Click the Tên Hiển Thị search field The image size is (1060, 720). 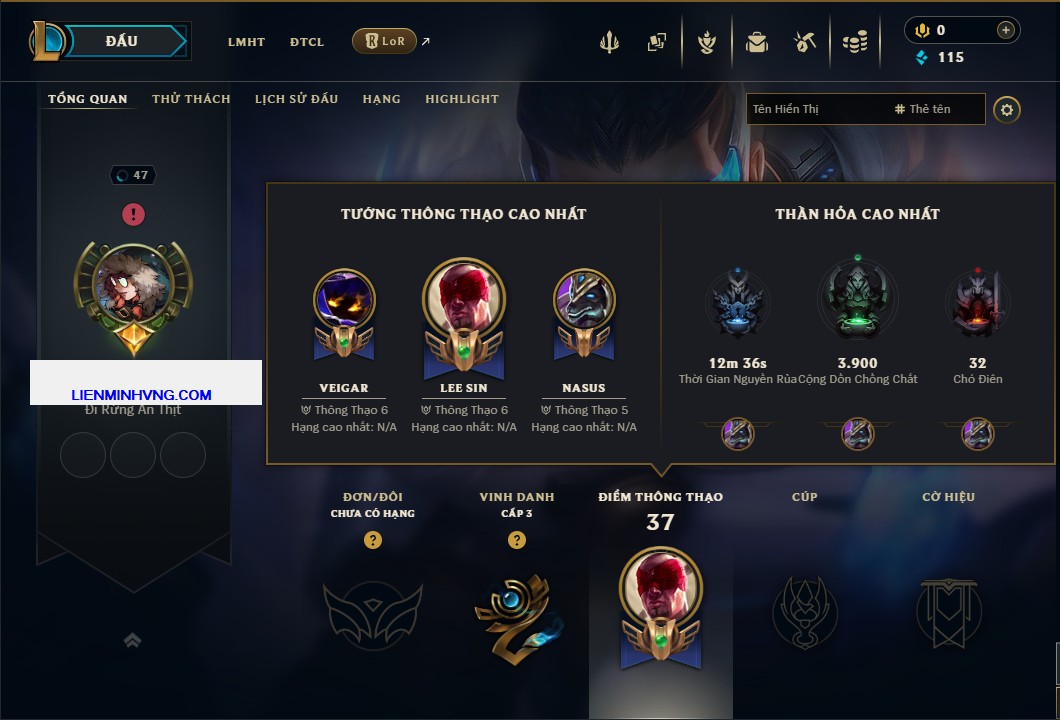[x=865, y=109]
